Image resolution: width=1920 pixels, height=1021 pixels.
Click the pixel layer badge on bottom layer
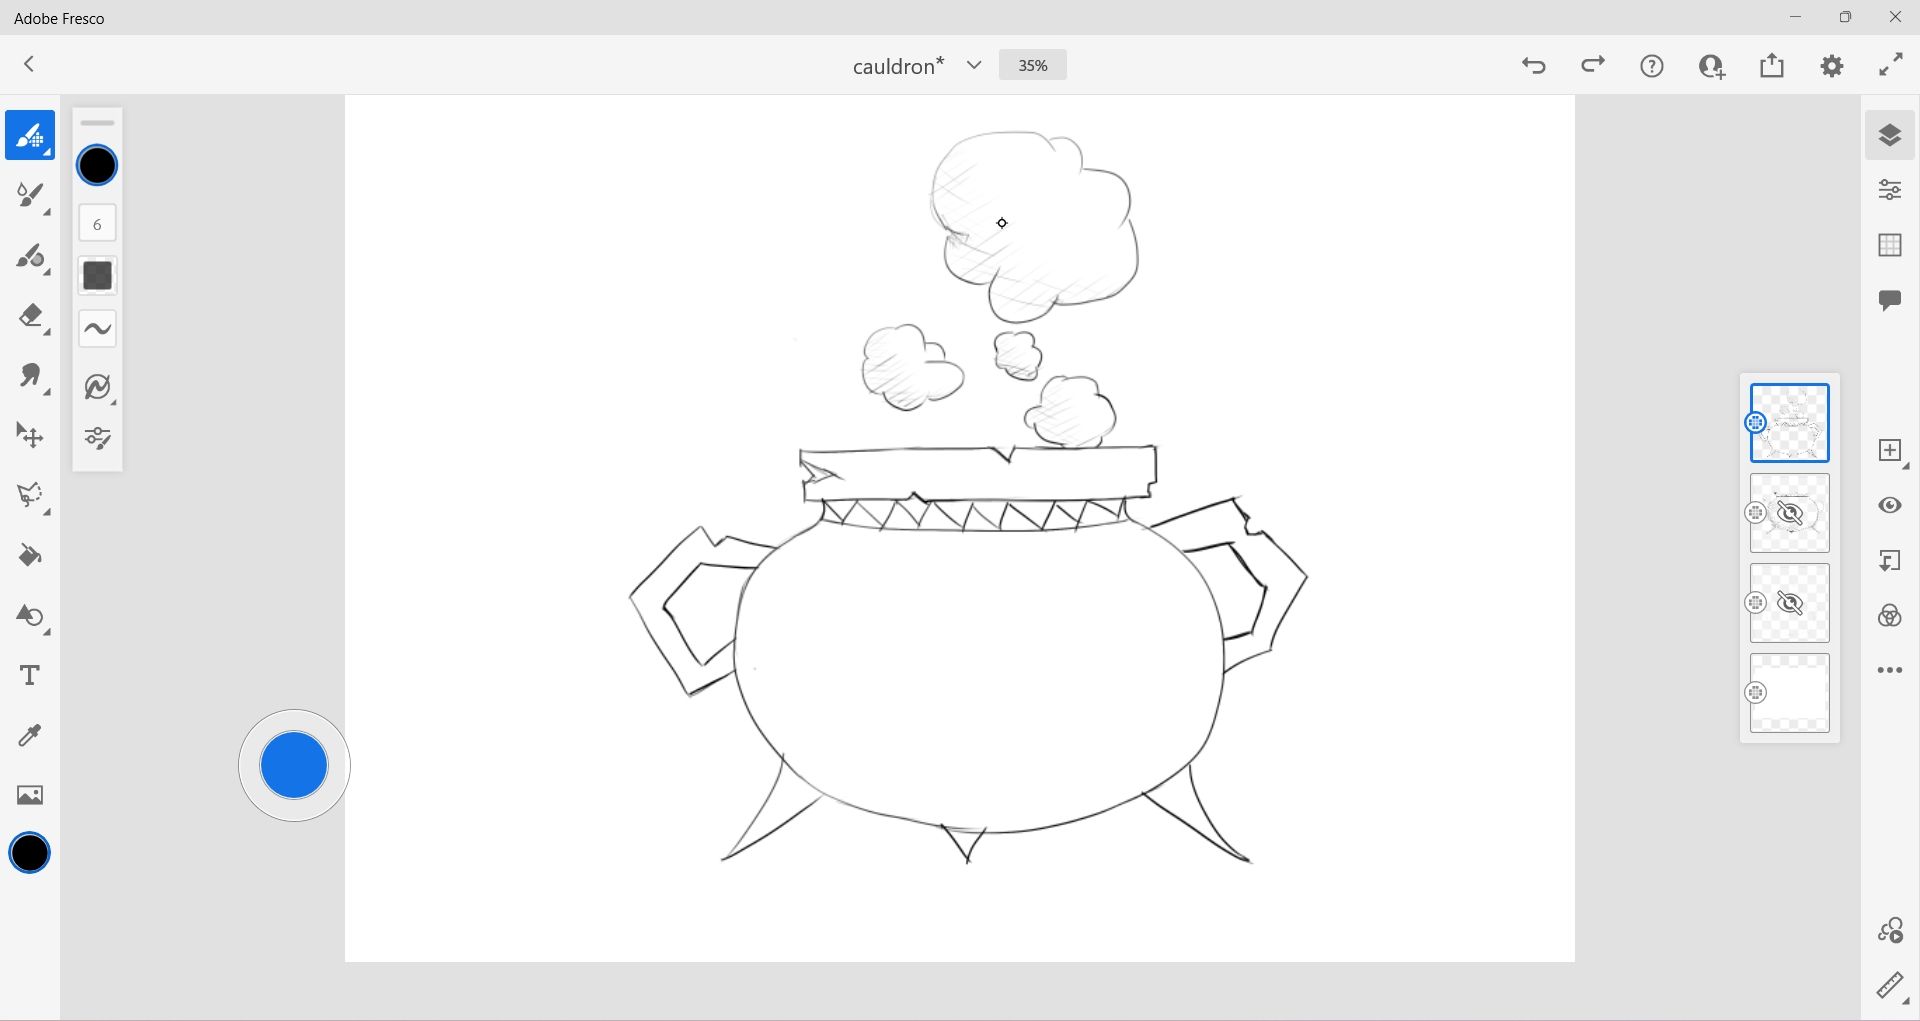tap(1755, 693)
